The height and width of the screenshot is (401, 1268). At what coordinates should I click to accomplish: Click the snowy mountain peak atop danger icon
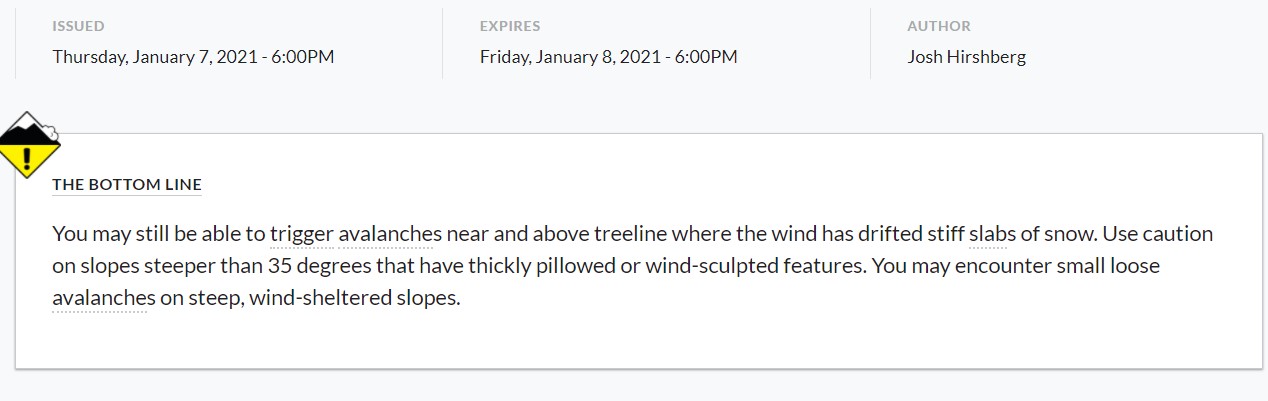[30, 127]
